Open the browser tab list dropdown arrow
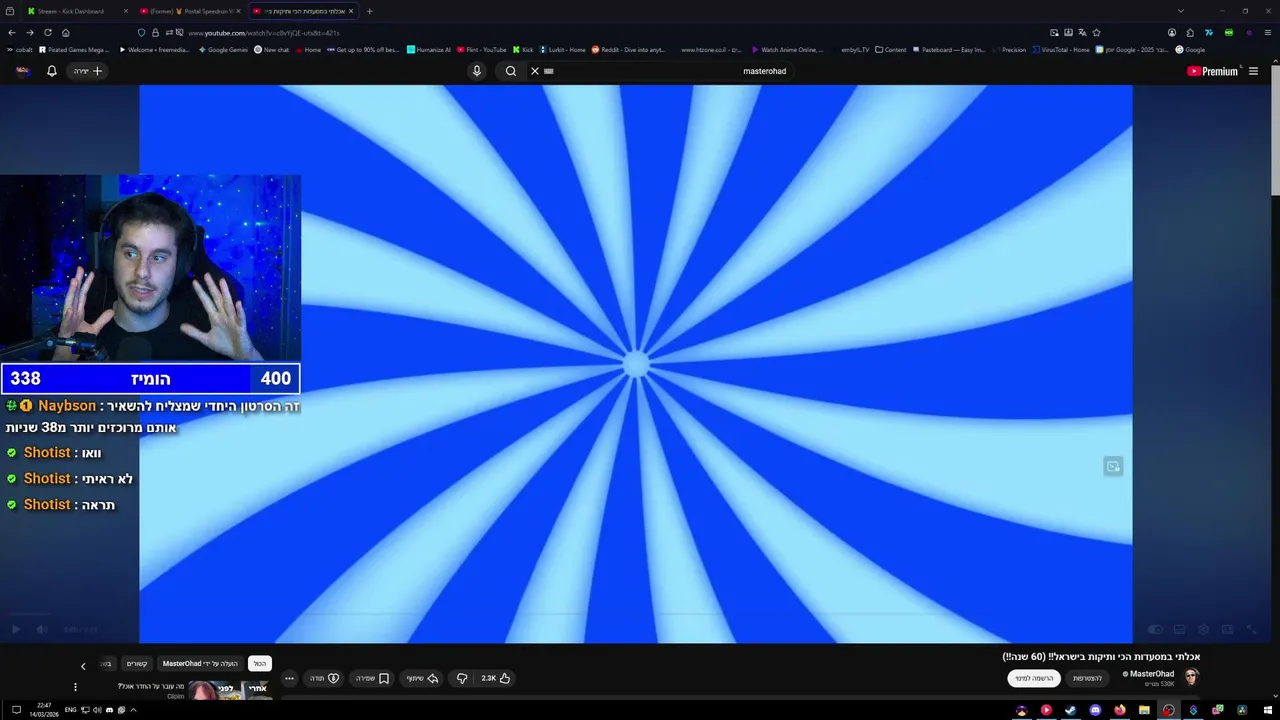Screen dimensions: 1280x720 [x=1181, y=11]
